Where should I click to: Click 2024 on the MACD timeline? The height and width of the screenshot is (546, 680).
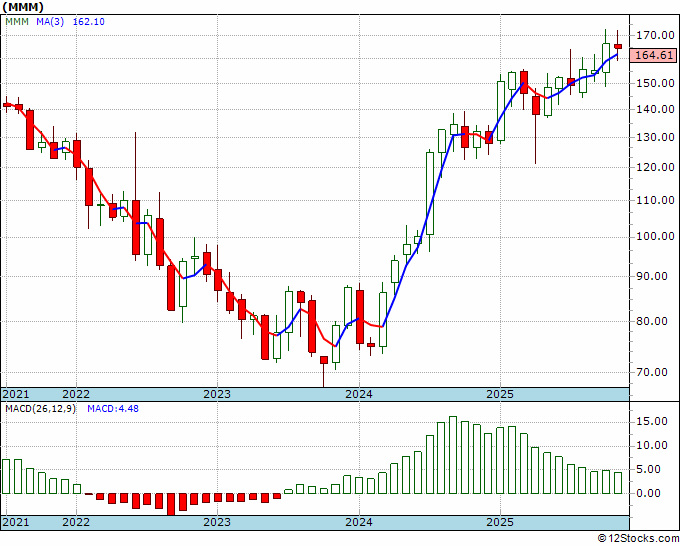coord(359,522)
